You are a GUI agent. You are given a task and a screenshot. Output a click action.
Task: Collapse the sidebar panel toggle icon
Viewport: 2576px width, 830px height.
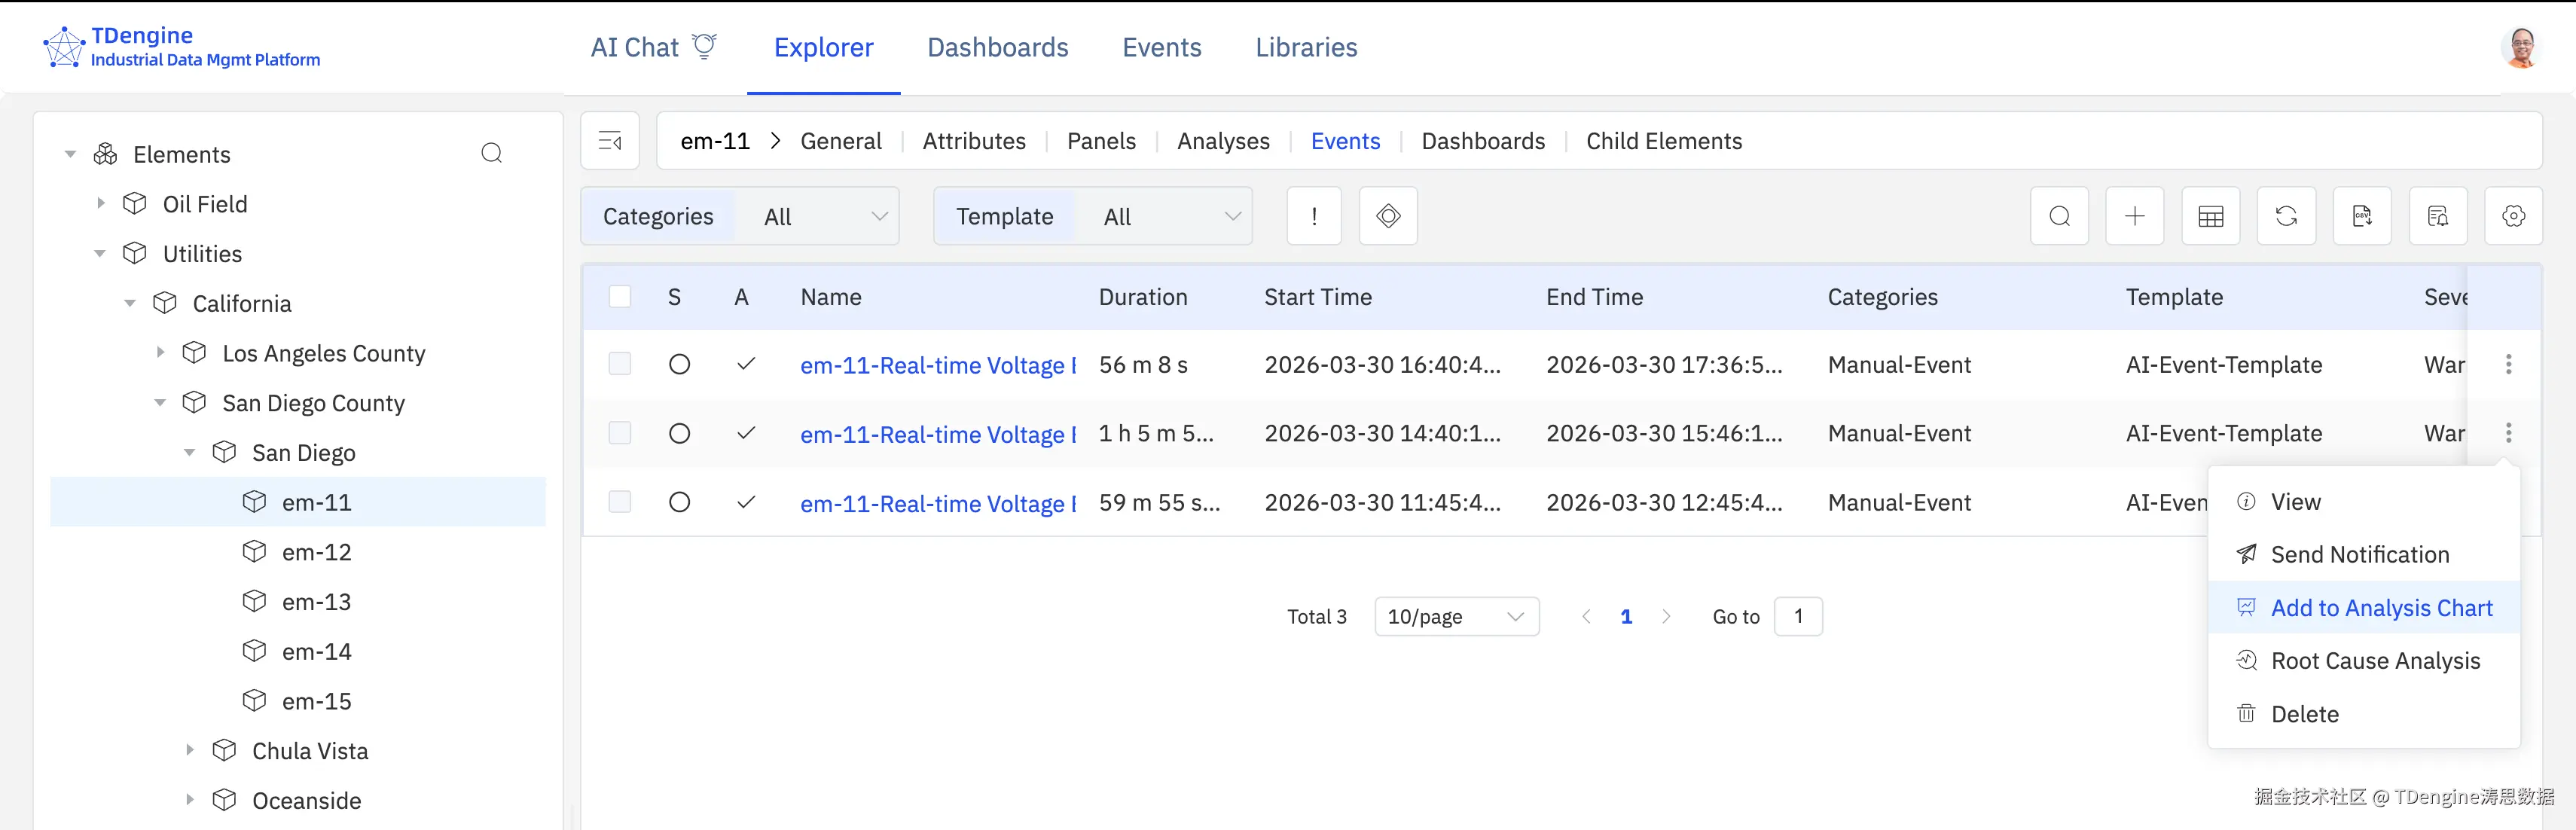click(610, 141)
